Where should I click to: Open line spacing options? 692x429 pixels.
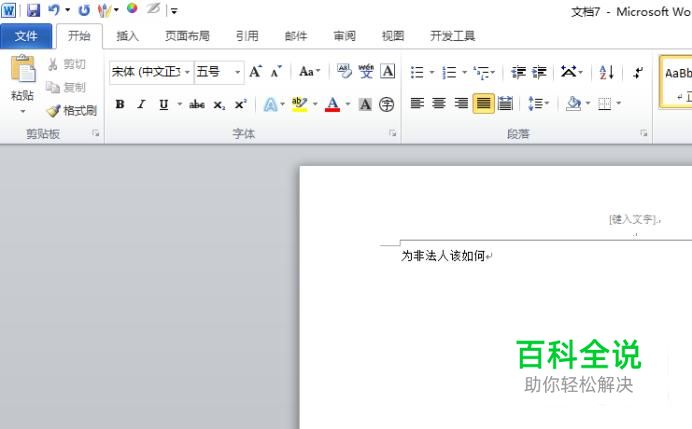[x=538, y=104]
